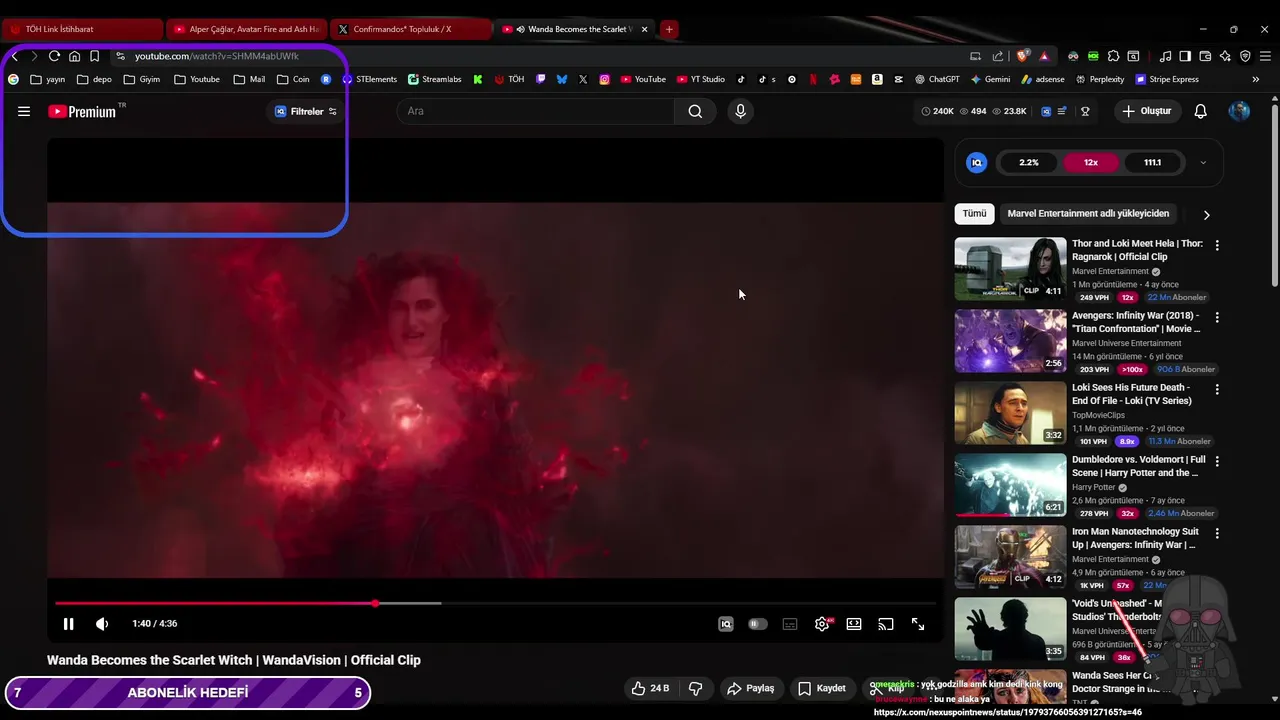
Task: Show more filter chips with arrow
Action: tap(1206, 214)
